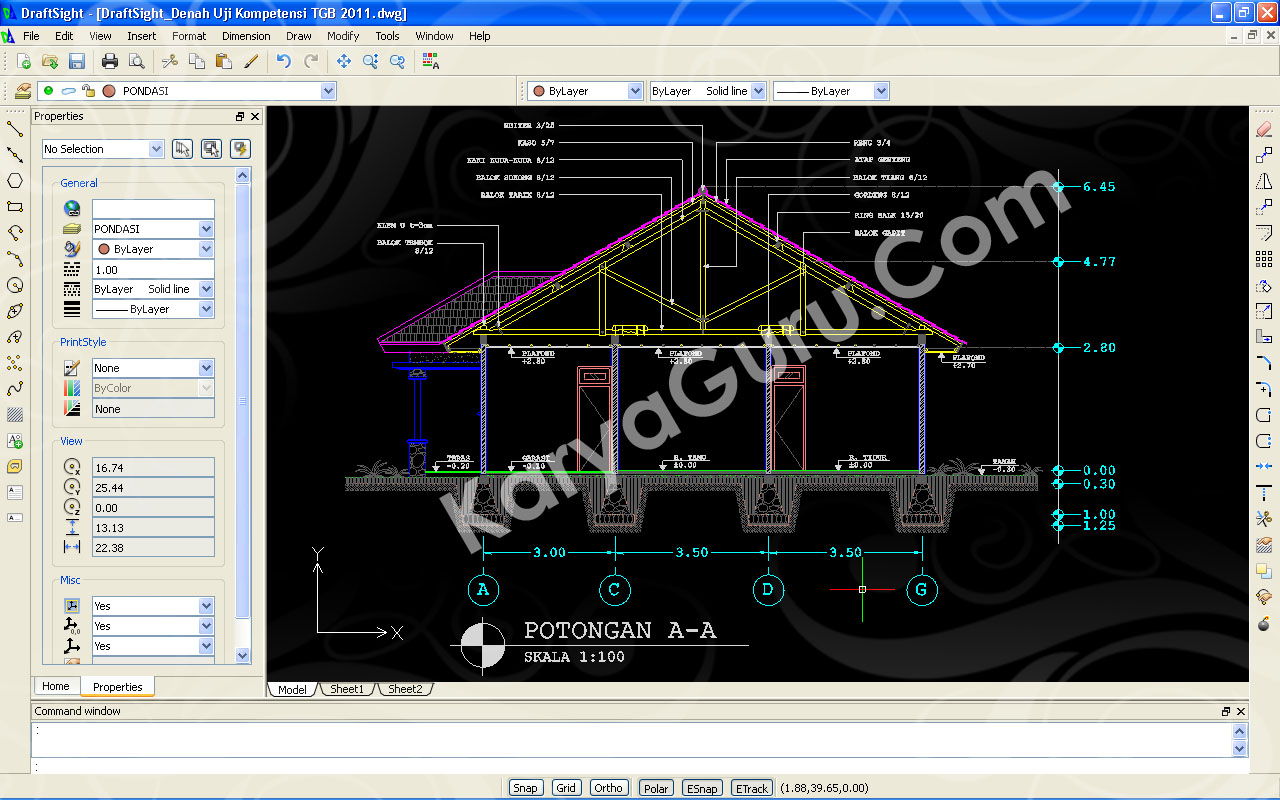Viewport: 1280px width, 800px height.
Task: Open the No Selection dropdown
Action: coord(156,149)
